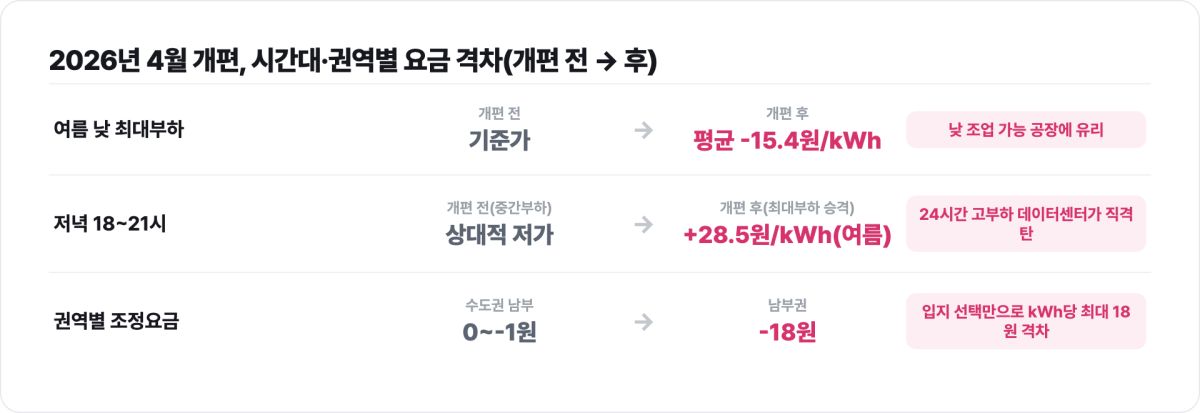This screenshot has height=413, width=1200.
Task: Click the arrow in the 저녁 18~21시 row
Action: point(644,224)
